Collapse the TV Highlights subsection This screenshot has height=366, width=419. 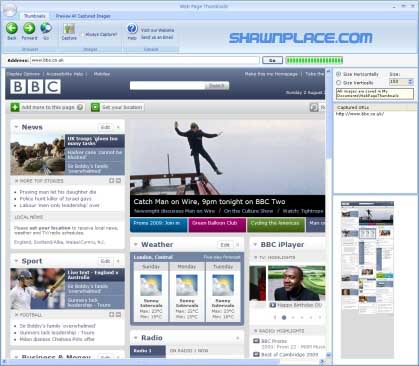[x=256, y=257]
